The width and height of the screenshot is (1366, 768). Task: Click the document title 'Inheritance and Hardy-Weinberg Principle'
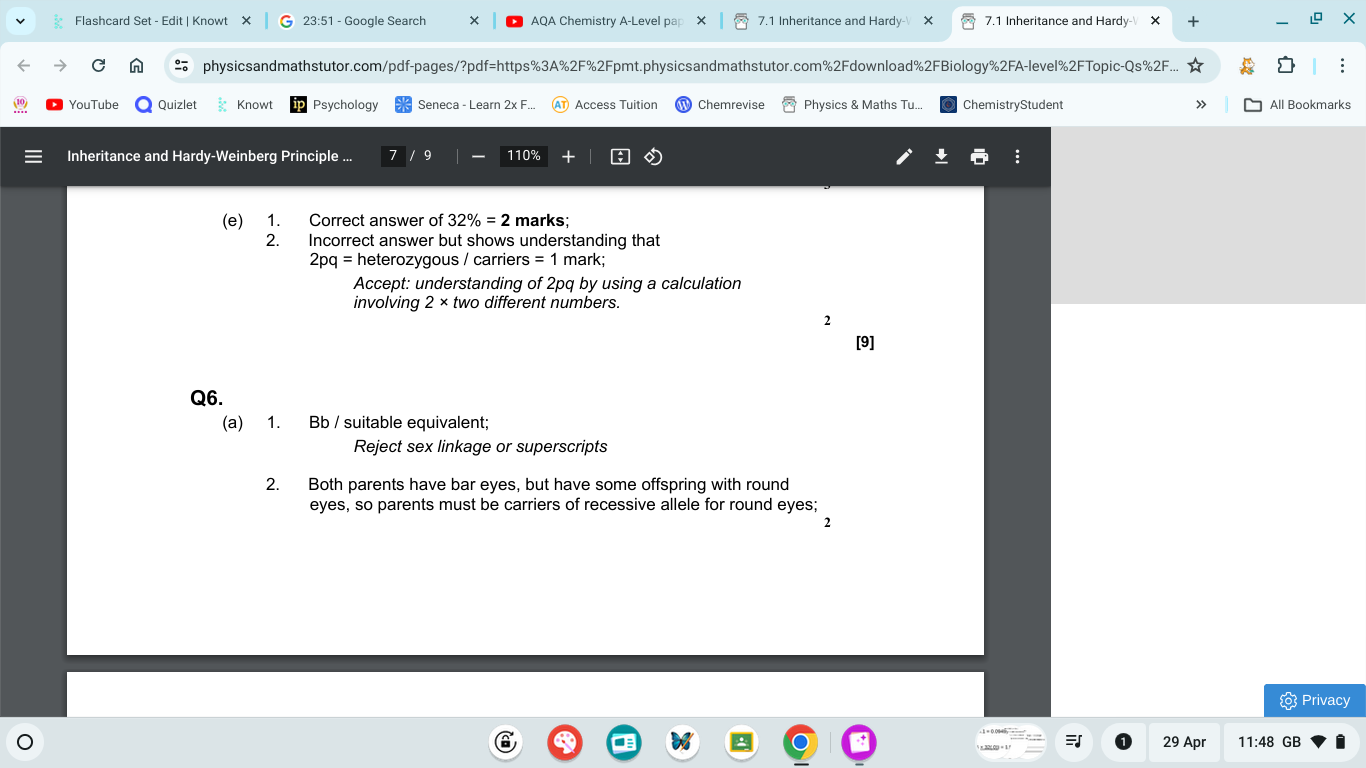(210, 156)
